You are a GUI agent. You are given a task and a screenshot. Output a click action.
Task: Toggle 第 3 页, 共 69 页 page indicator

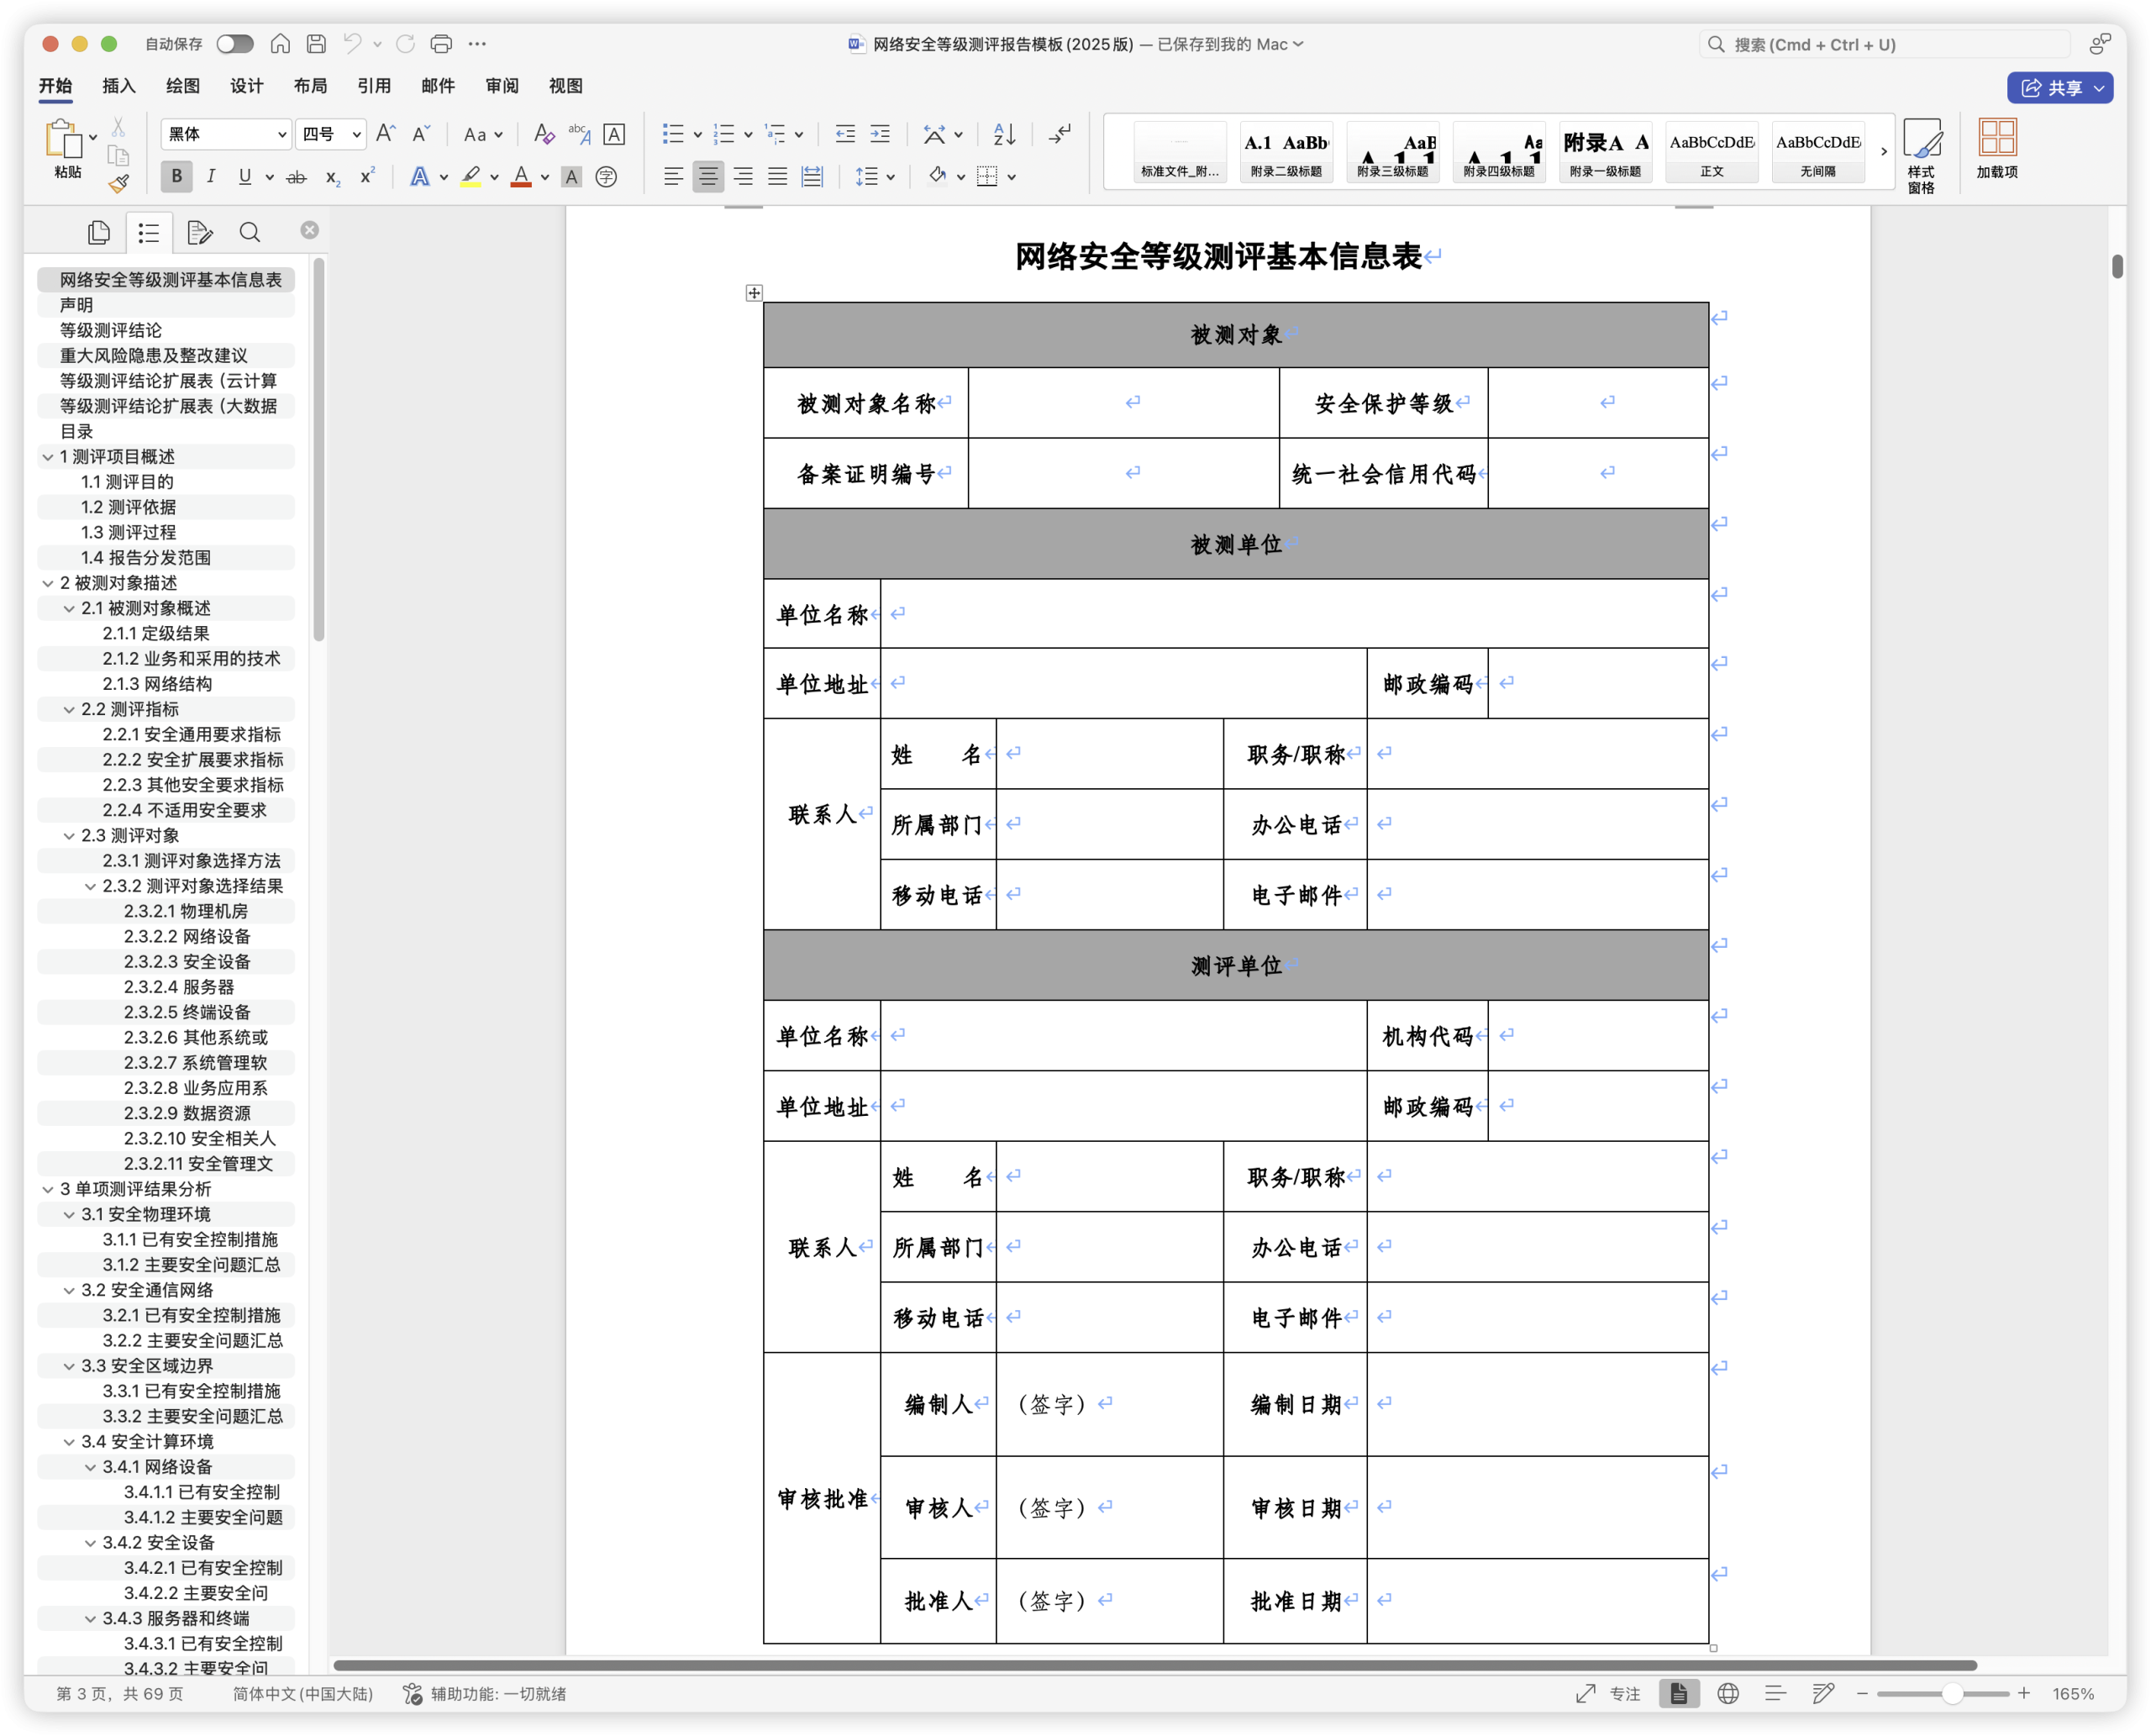click(120, 1693)
